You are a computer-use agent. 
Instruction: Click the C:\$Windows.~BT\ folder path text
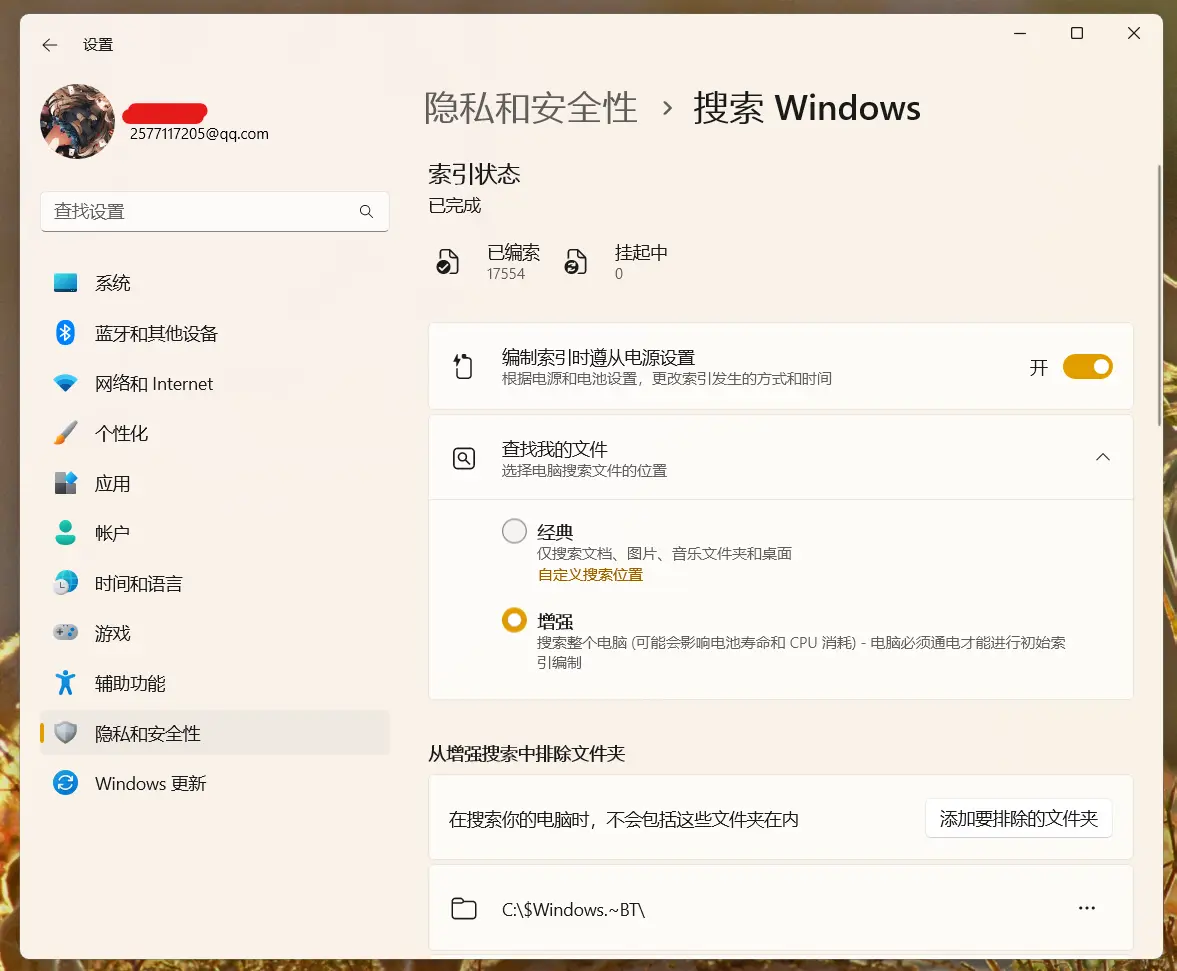(x=573, y=909)
